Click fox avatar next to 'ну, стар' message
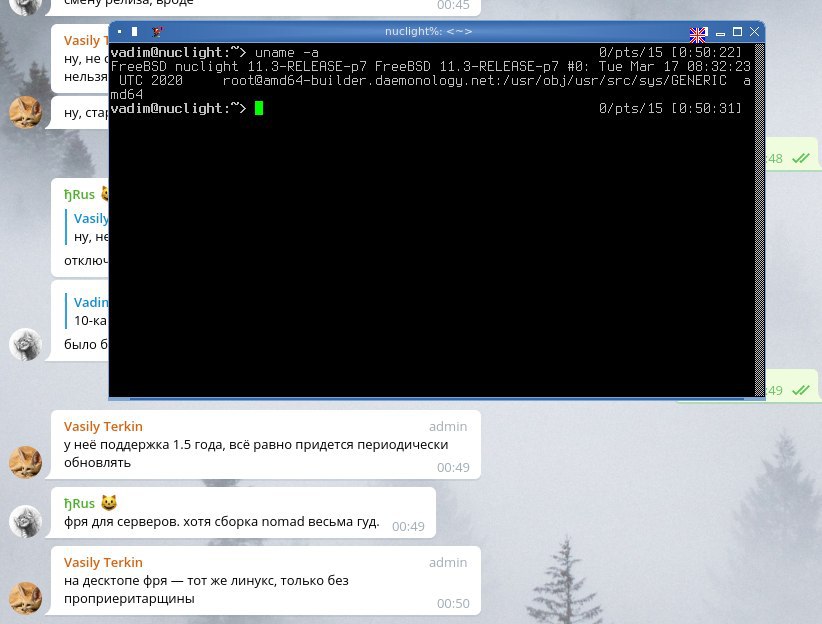The image size is (822, 624). [x=26, y=112]
